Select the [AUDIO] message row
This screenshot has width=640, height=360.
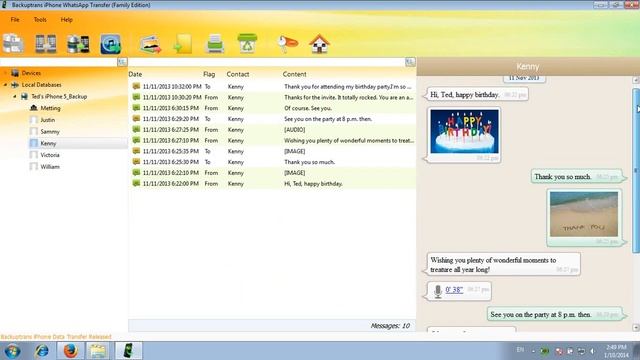click(273, 130)
